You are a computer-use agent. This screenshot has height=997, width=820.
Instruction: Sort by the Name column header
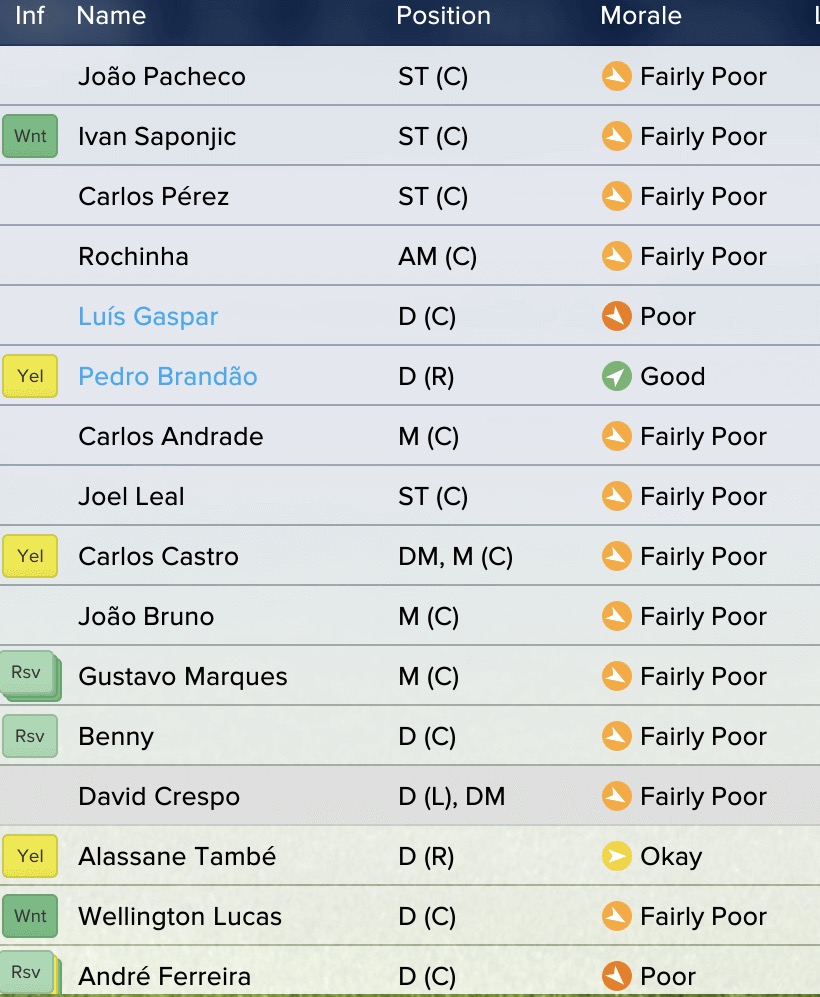[111, 15]
